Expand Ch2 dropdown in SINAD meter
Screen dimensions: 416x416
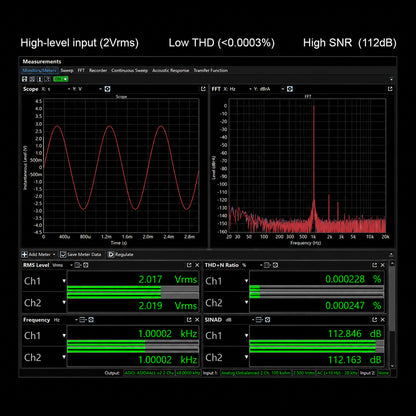click(246, 357)
